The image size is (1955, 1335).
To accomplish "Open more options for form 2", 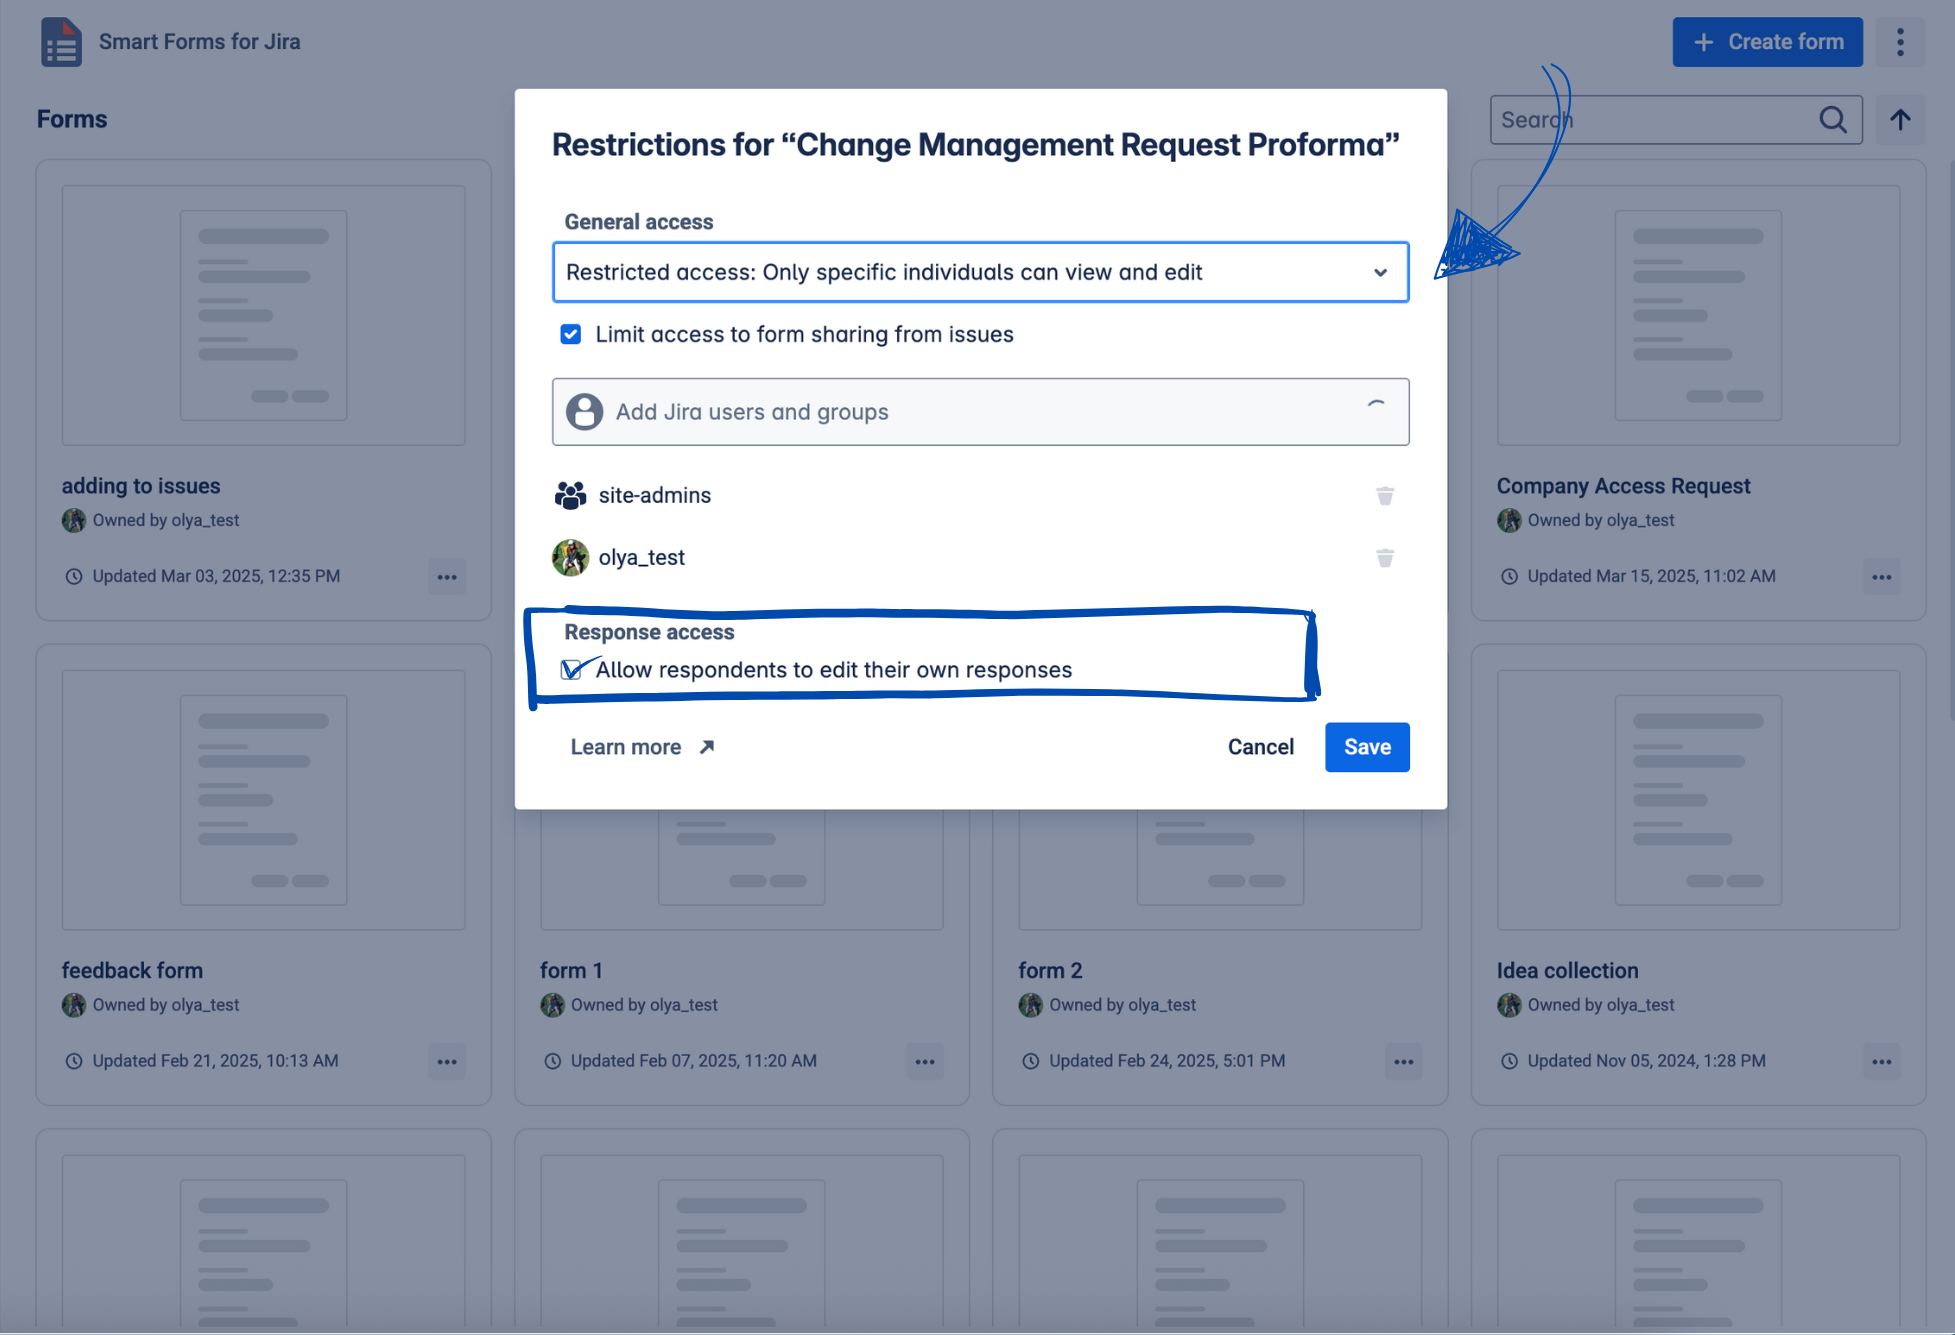I will click(x=1403, y=1062).
